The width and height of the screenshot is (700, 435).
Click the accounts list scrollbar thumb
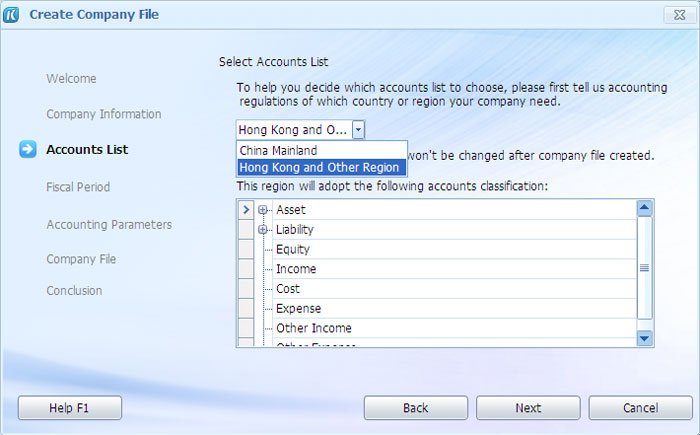pos(644,268)
